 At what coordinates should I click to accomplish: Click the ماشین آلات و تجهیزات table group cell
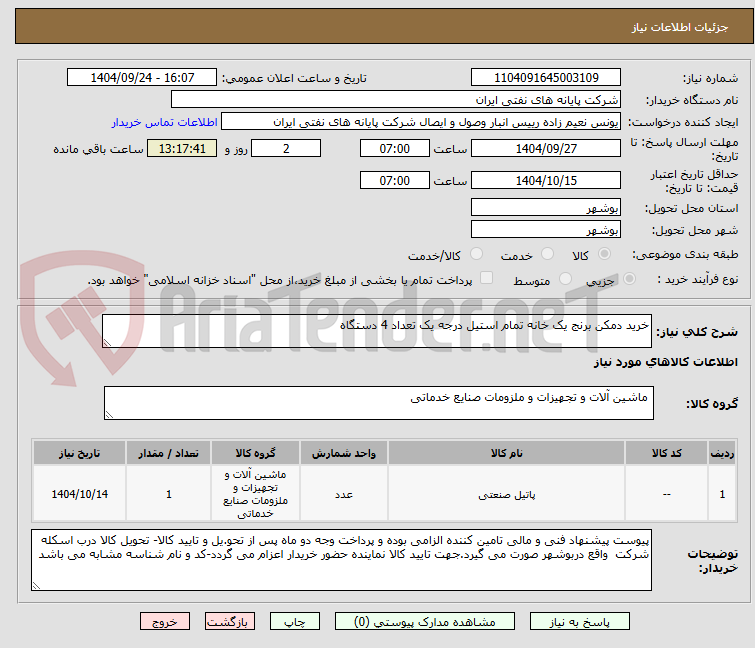(255, 493)
